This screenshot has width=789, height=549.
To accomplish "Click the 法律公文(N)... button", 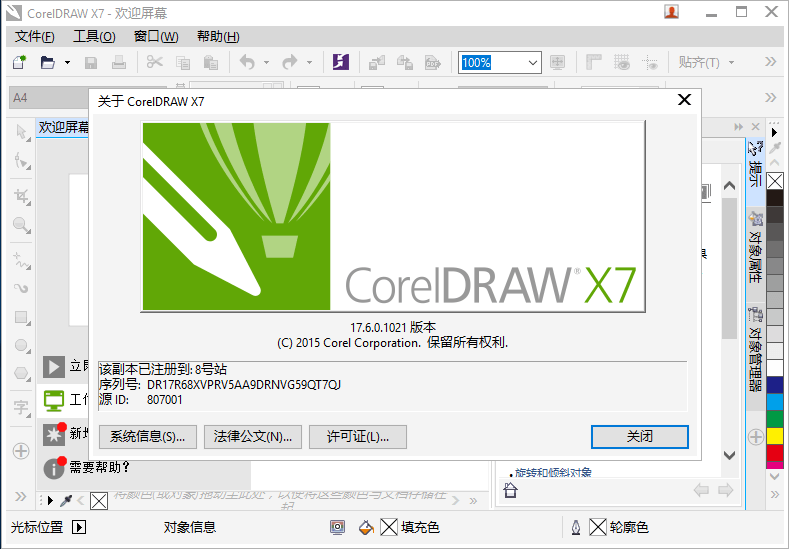I will click(x=253, y=436).
